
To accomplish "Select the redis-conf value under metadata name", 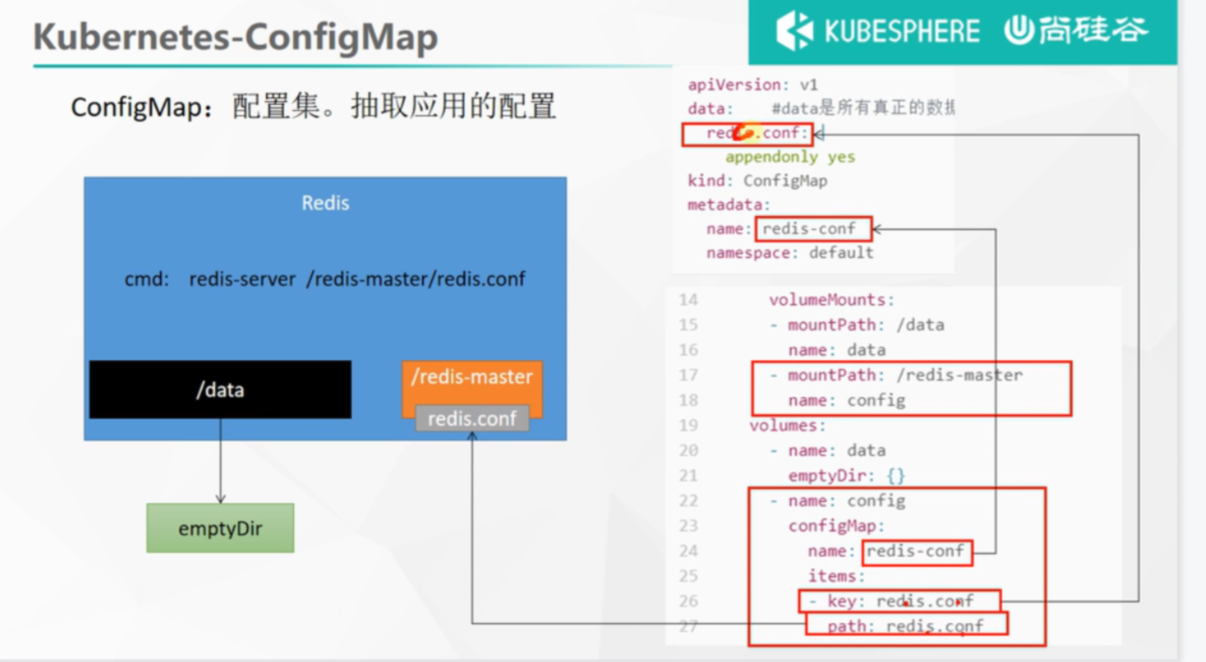I will point(812,229).
